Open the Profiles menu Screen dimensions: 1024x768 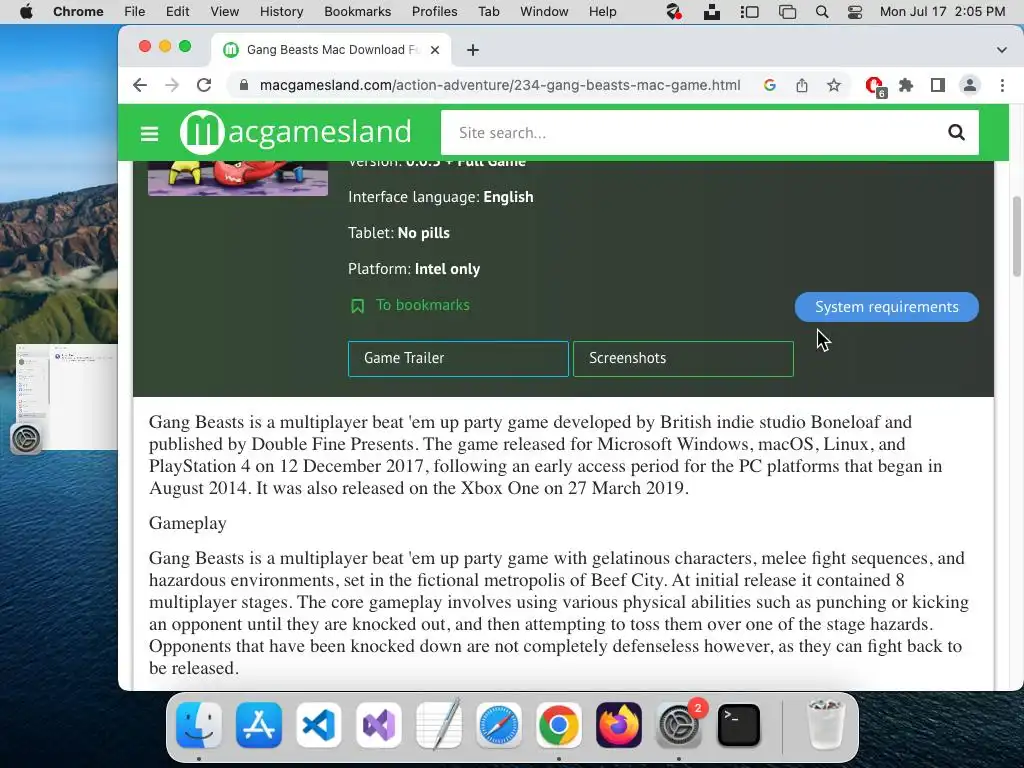(434, 11)
